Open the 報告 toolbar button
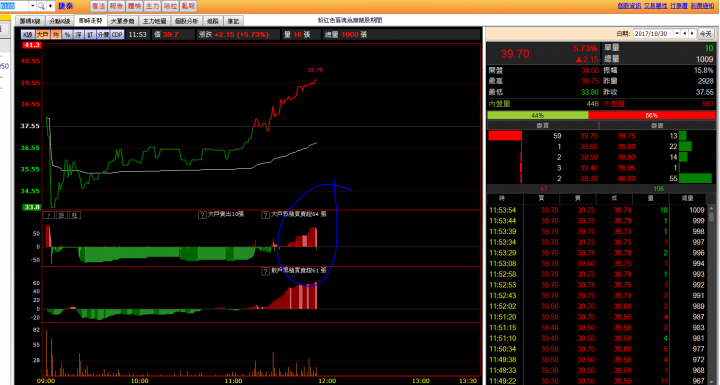This screenshot has height=385, width=720. tap(116, 6)
